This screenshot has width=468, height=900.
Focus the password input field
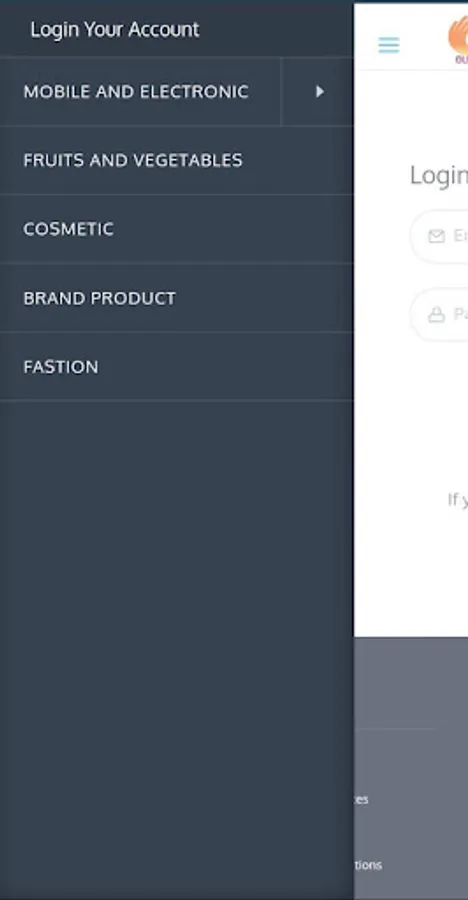tap(439, 314)
